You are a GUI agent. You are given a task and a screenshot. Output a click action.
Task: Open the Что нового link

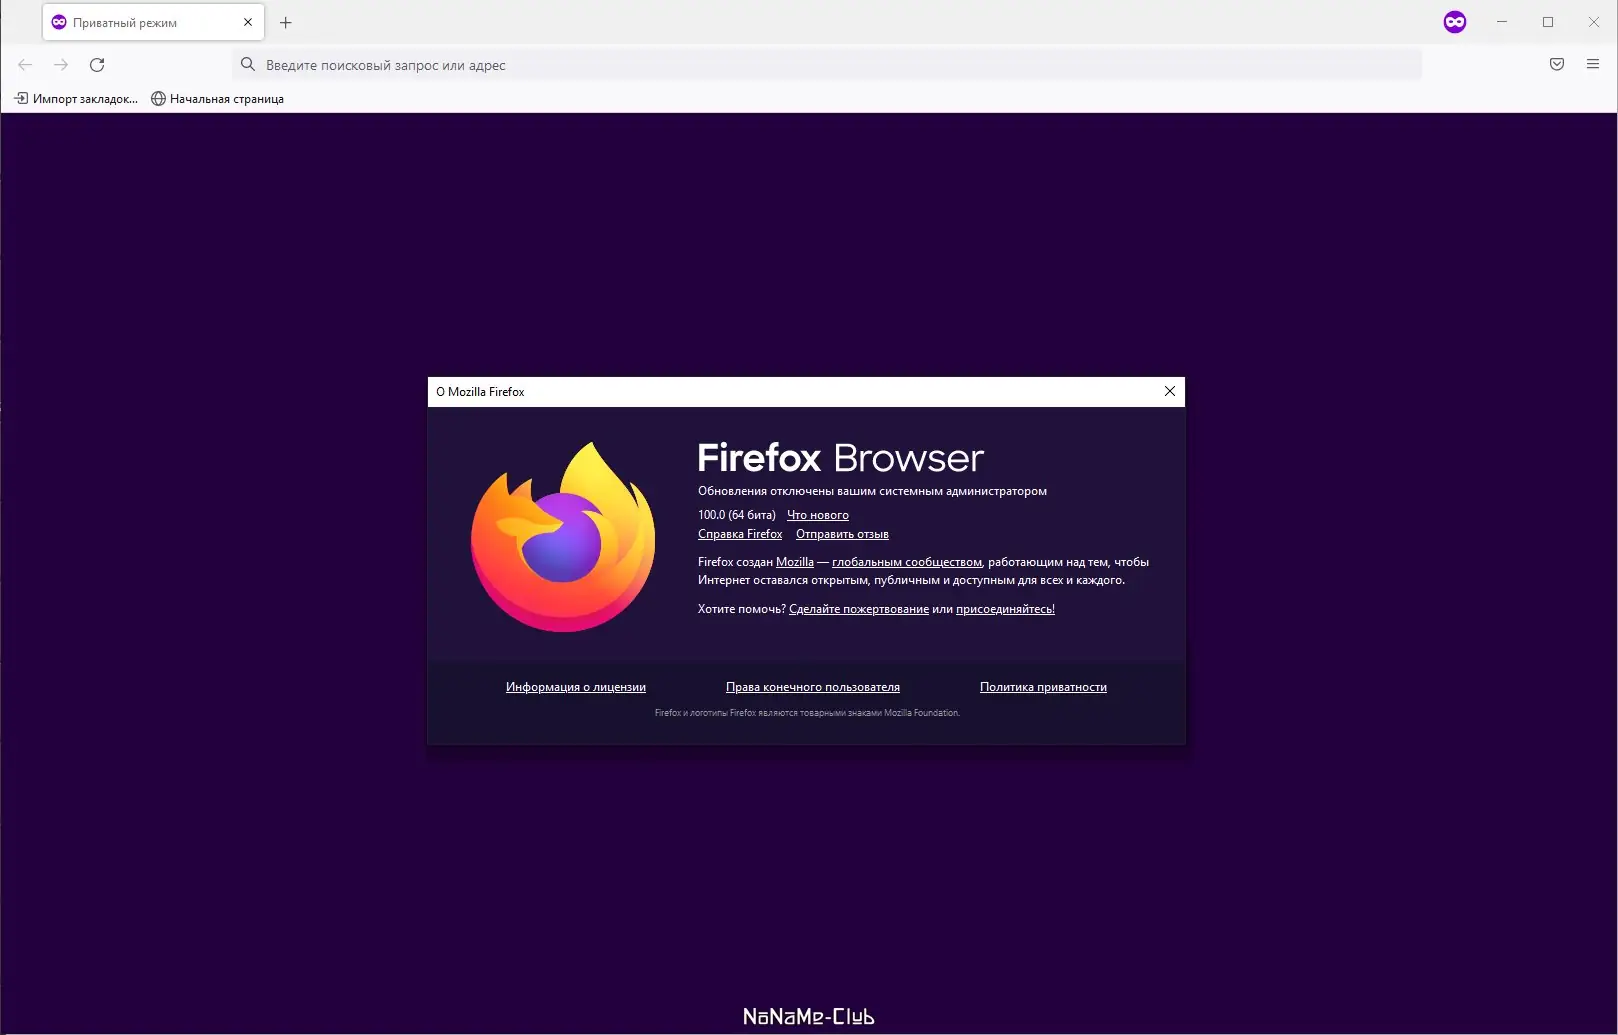pos(818,515)
